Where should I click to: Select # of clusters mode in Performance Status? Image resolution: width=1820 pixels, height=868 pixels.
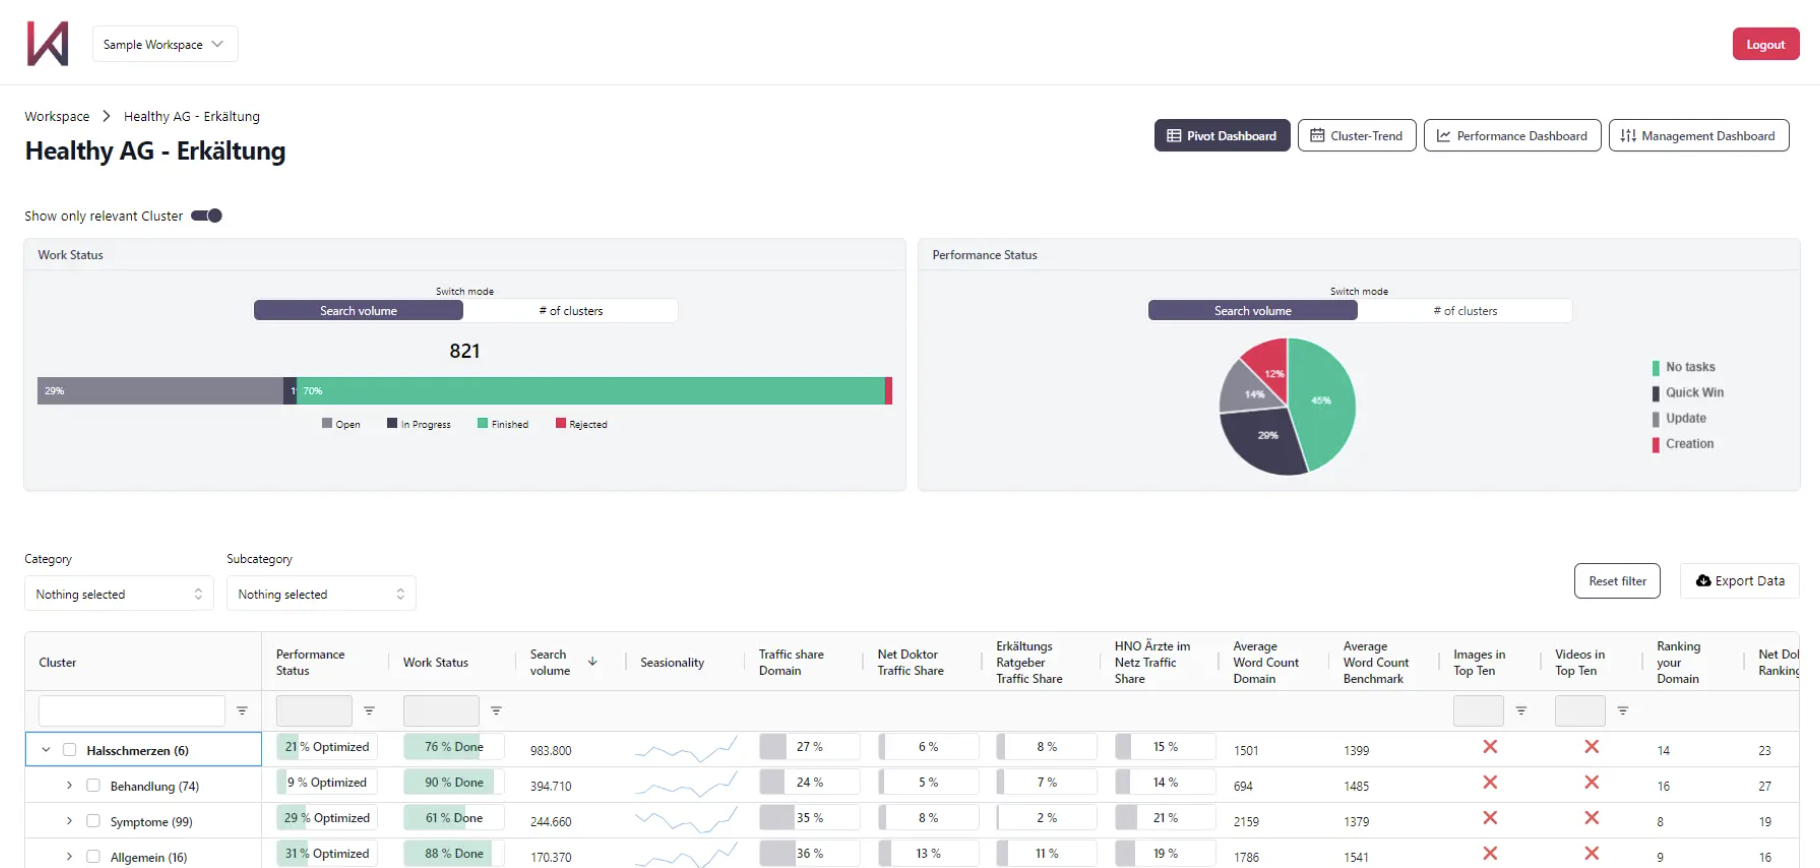click(x=1465, y=311)
